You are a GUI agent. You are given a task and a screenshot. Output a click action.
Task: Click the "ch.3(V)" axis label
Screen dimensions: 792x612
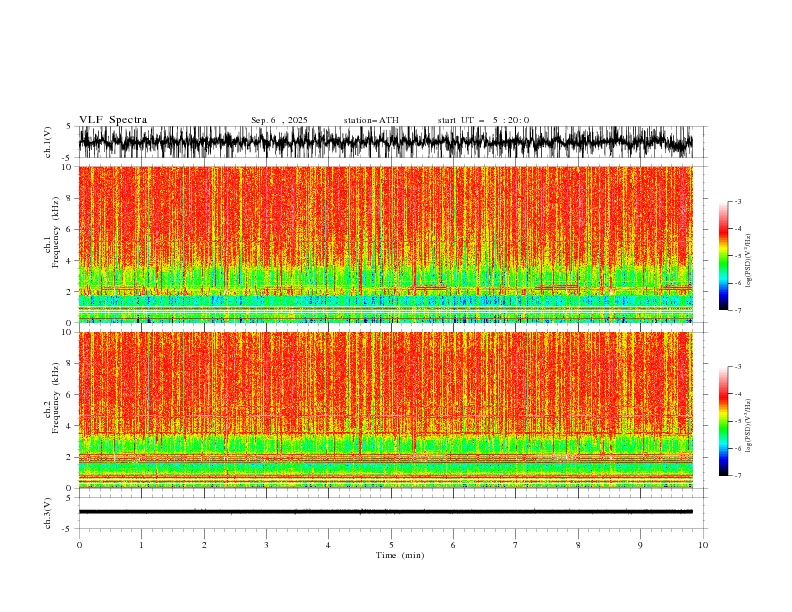click(48, 513)
